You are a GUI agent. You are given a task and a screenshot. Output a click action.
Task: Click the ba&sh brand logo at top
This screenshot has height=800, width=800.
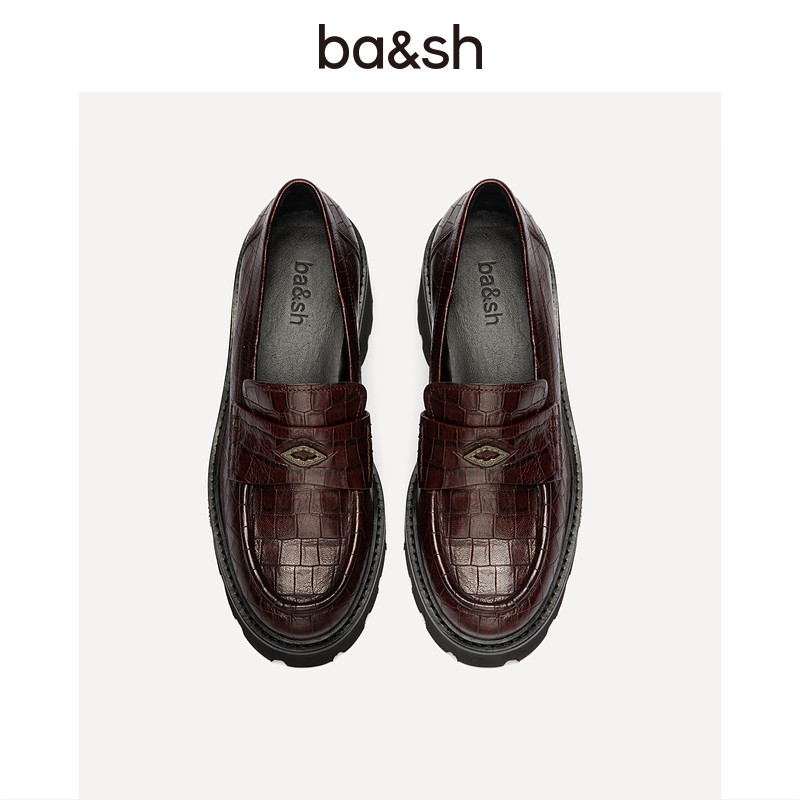pos(400,46)
